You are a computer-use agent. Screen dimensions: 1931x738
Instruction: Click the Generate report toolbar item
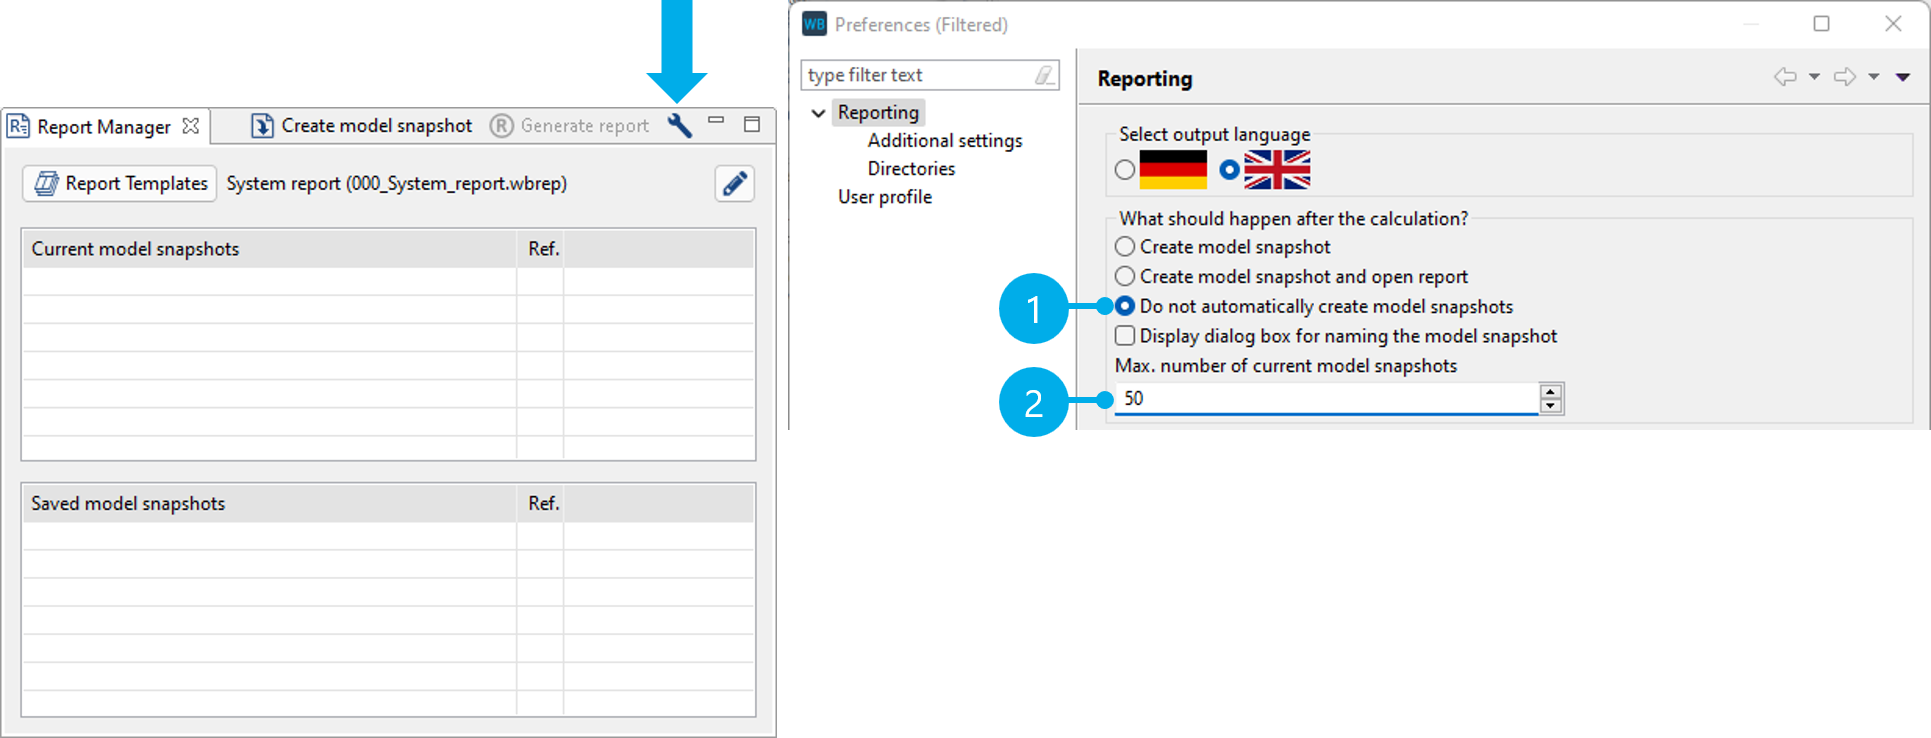[570, 125]
